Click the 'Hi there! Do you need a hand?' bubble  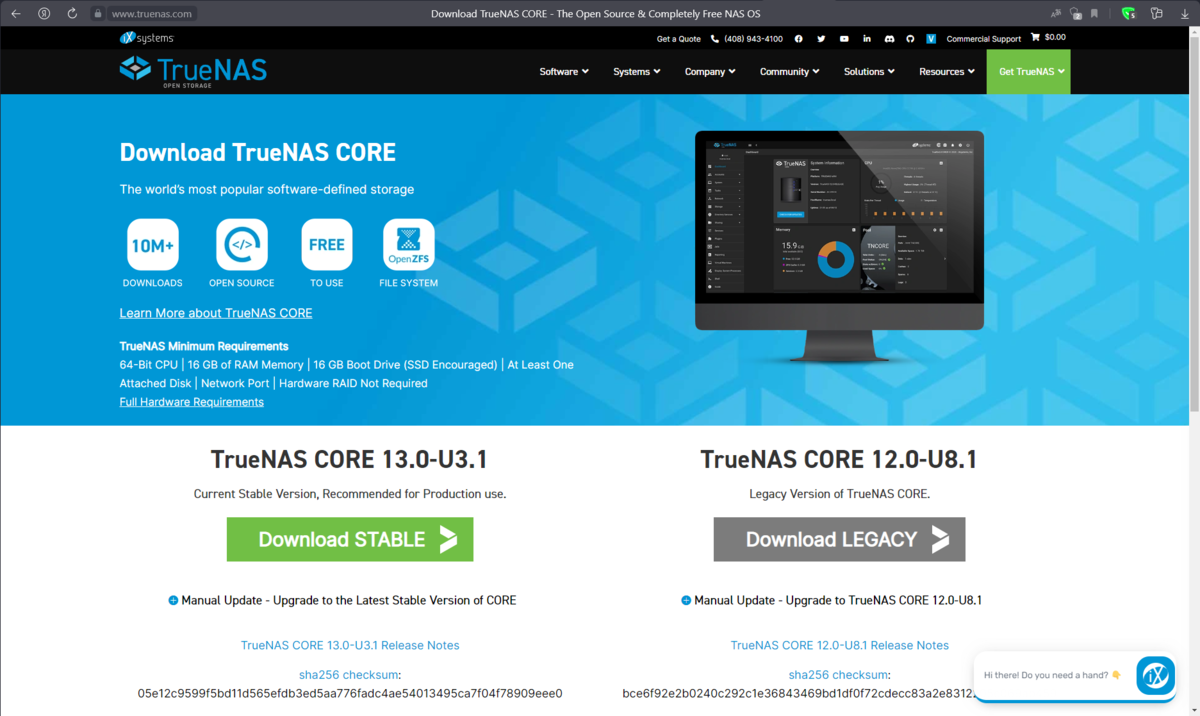(1055, 675)
